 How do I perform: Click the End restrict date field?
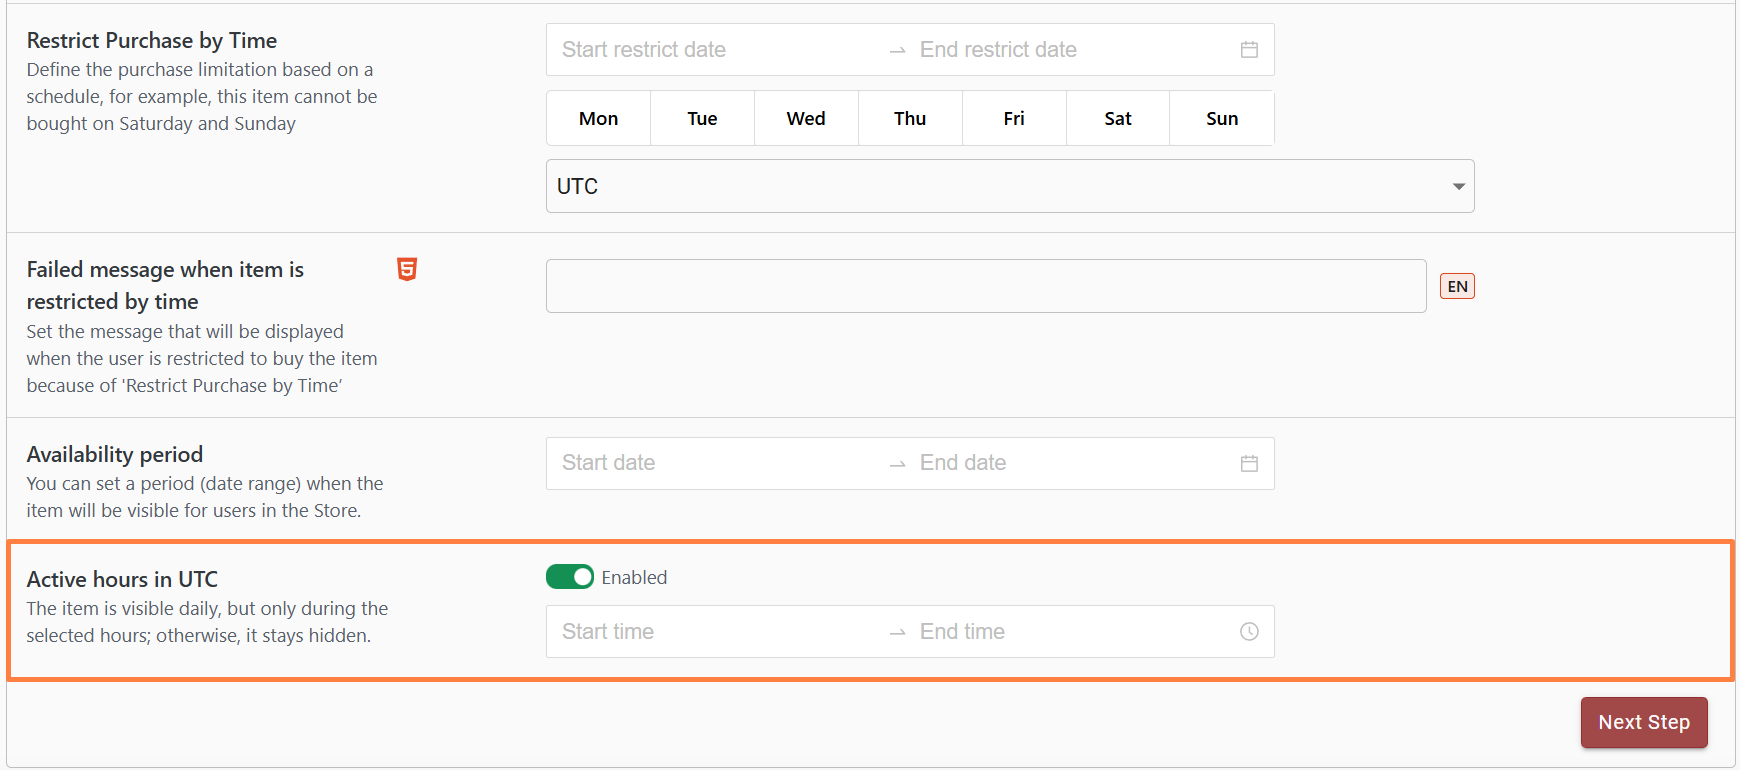tap(1050, 50)
